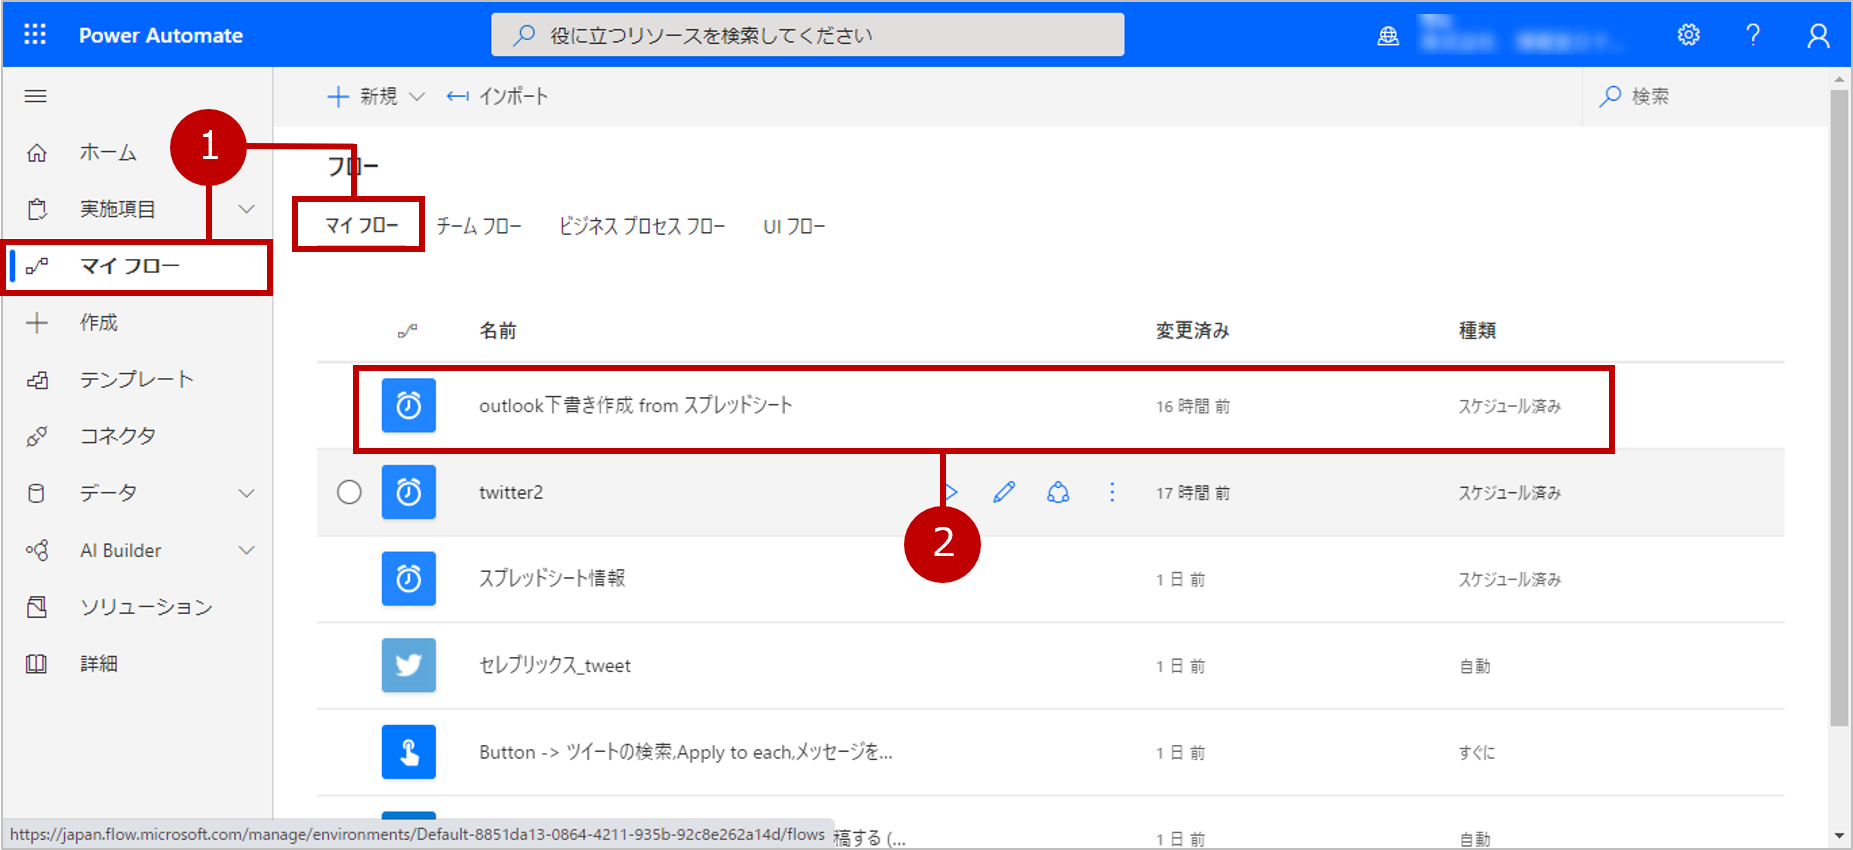Switch to the チーム フロー tab
This screenshot has height=850, width=1853.
click(479, 226)
